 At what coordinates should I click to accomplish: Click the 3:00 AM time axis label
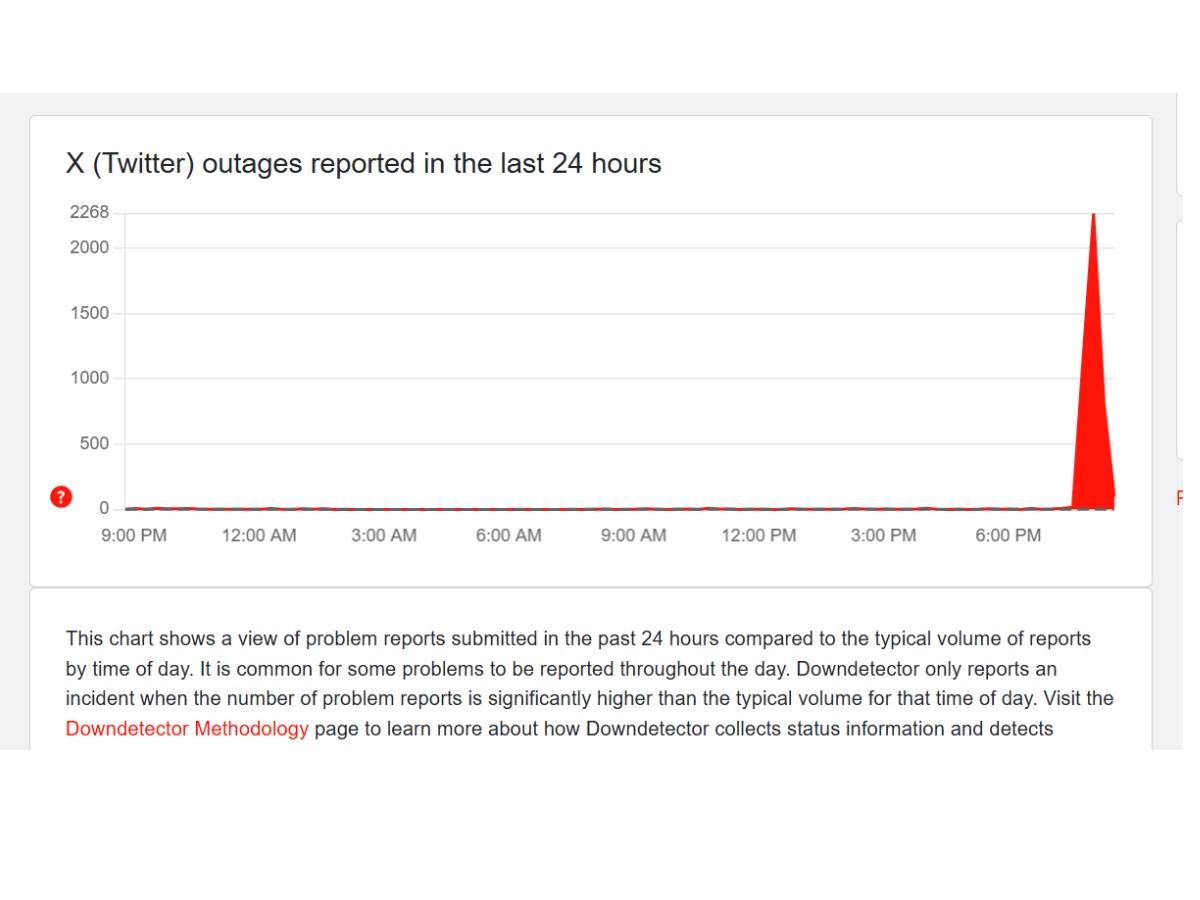pos(384,535)
